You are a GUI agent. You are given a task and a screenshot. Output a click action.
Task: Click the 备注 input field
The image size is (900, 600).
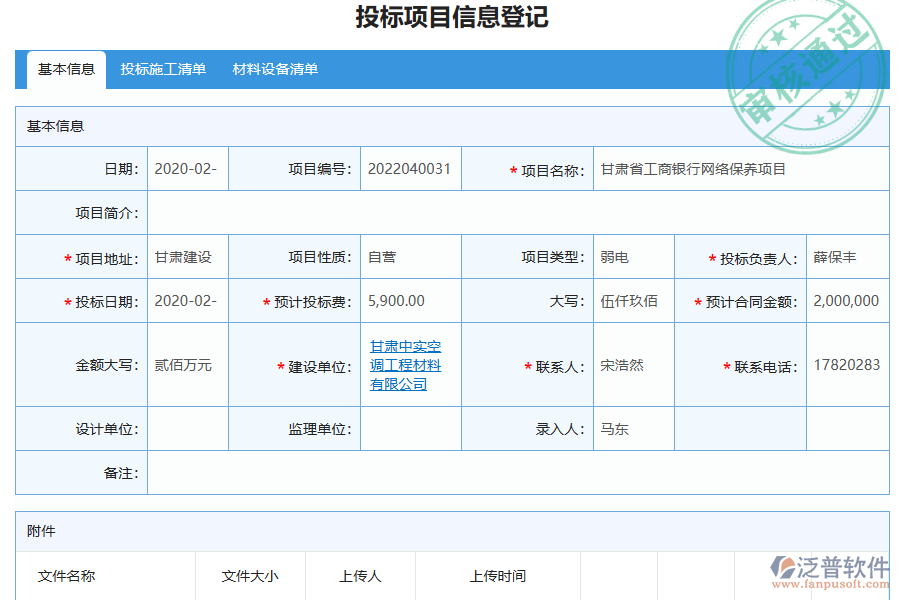500,473
